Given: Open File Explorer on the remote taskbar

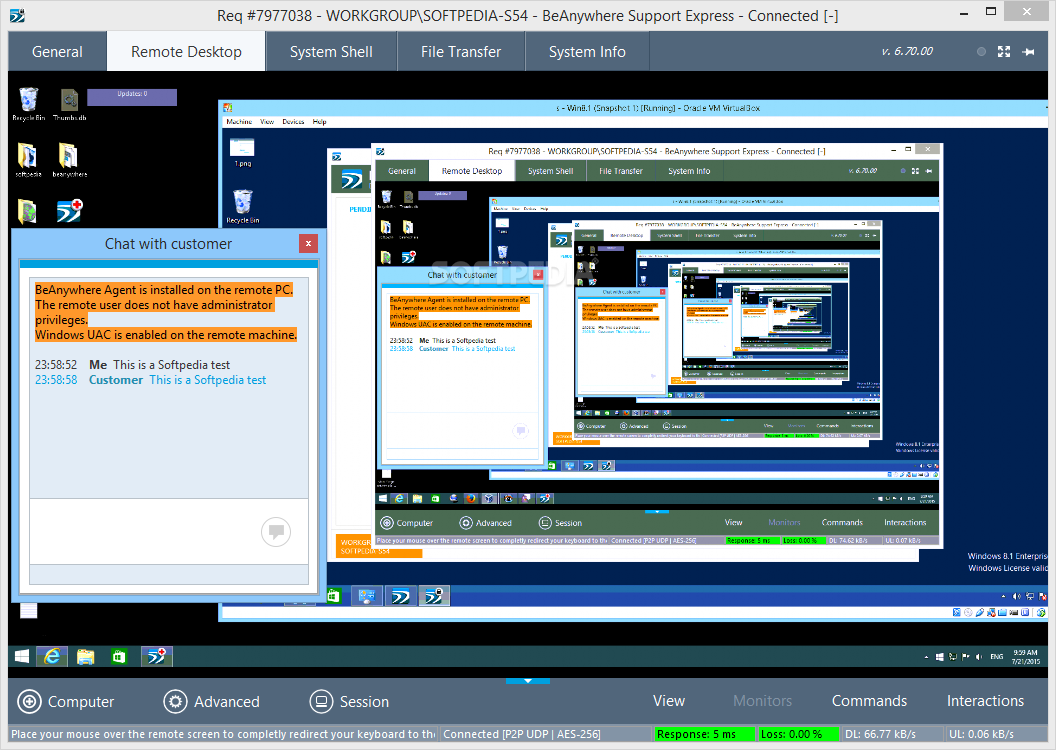Looking at the screenshot, I should click(x=86, y=656).
